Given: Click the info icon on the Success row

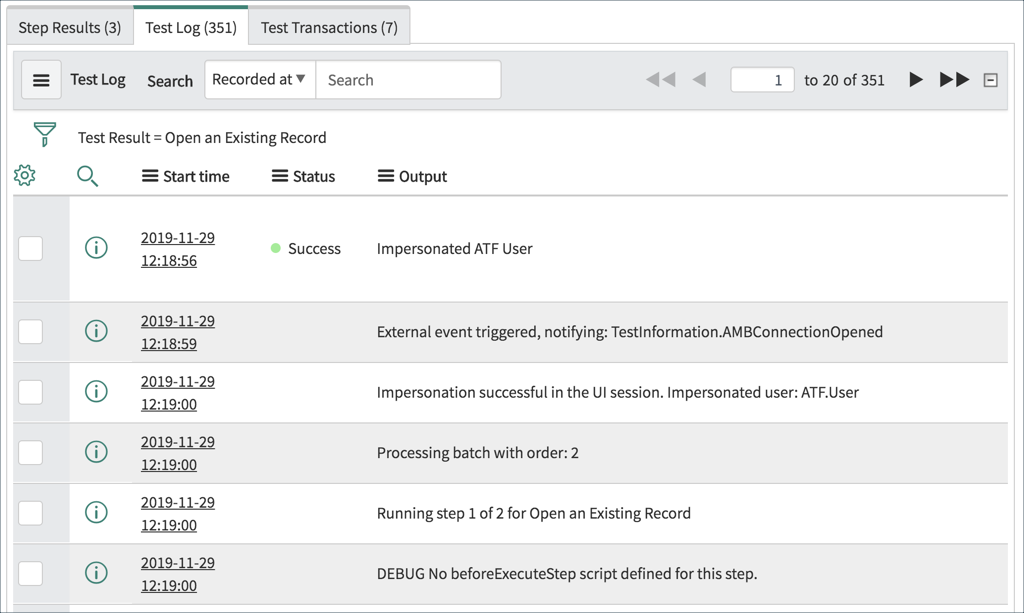Looking at the screenshot, I should (x=96, y=247).
